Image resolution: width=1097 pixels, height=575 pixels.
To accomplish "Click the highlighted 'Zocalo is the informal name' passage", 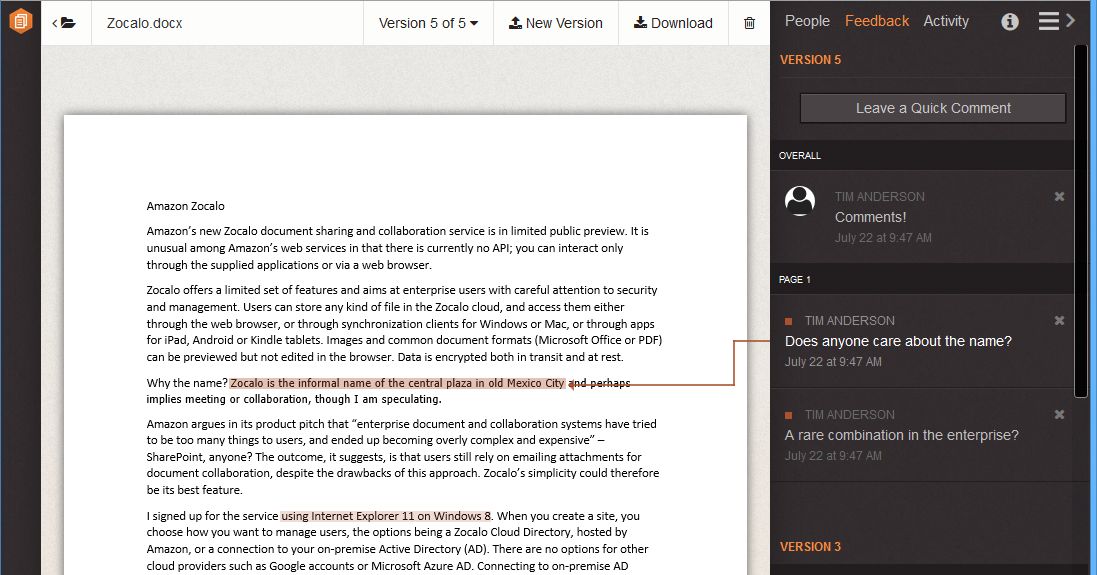I will point(397,383).
